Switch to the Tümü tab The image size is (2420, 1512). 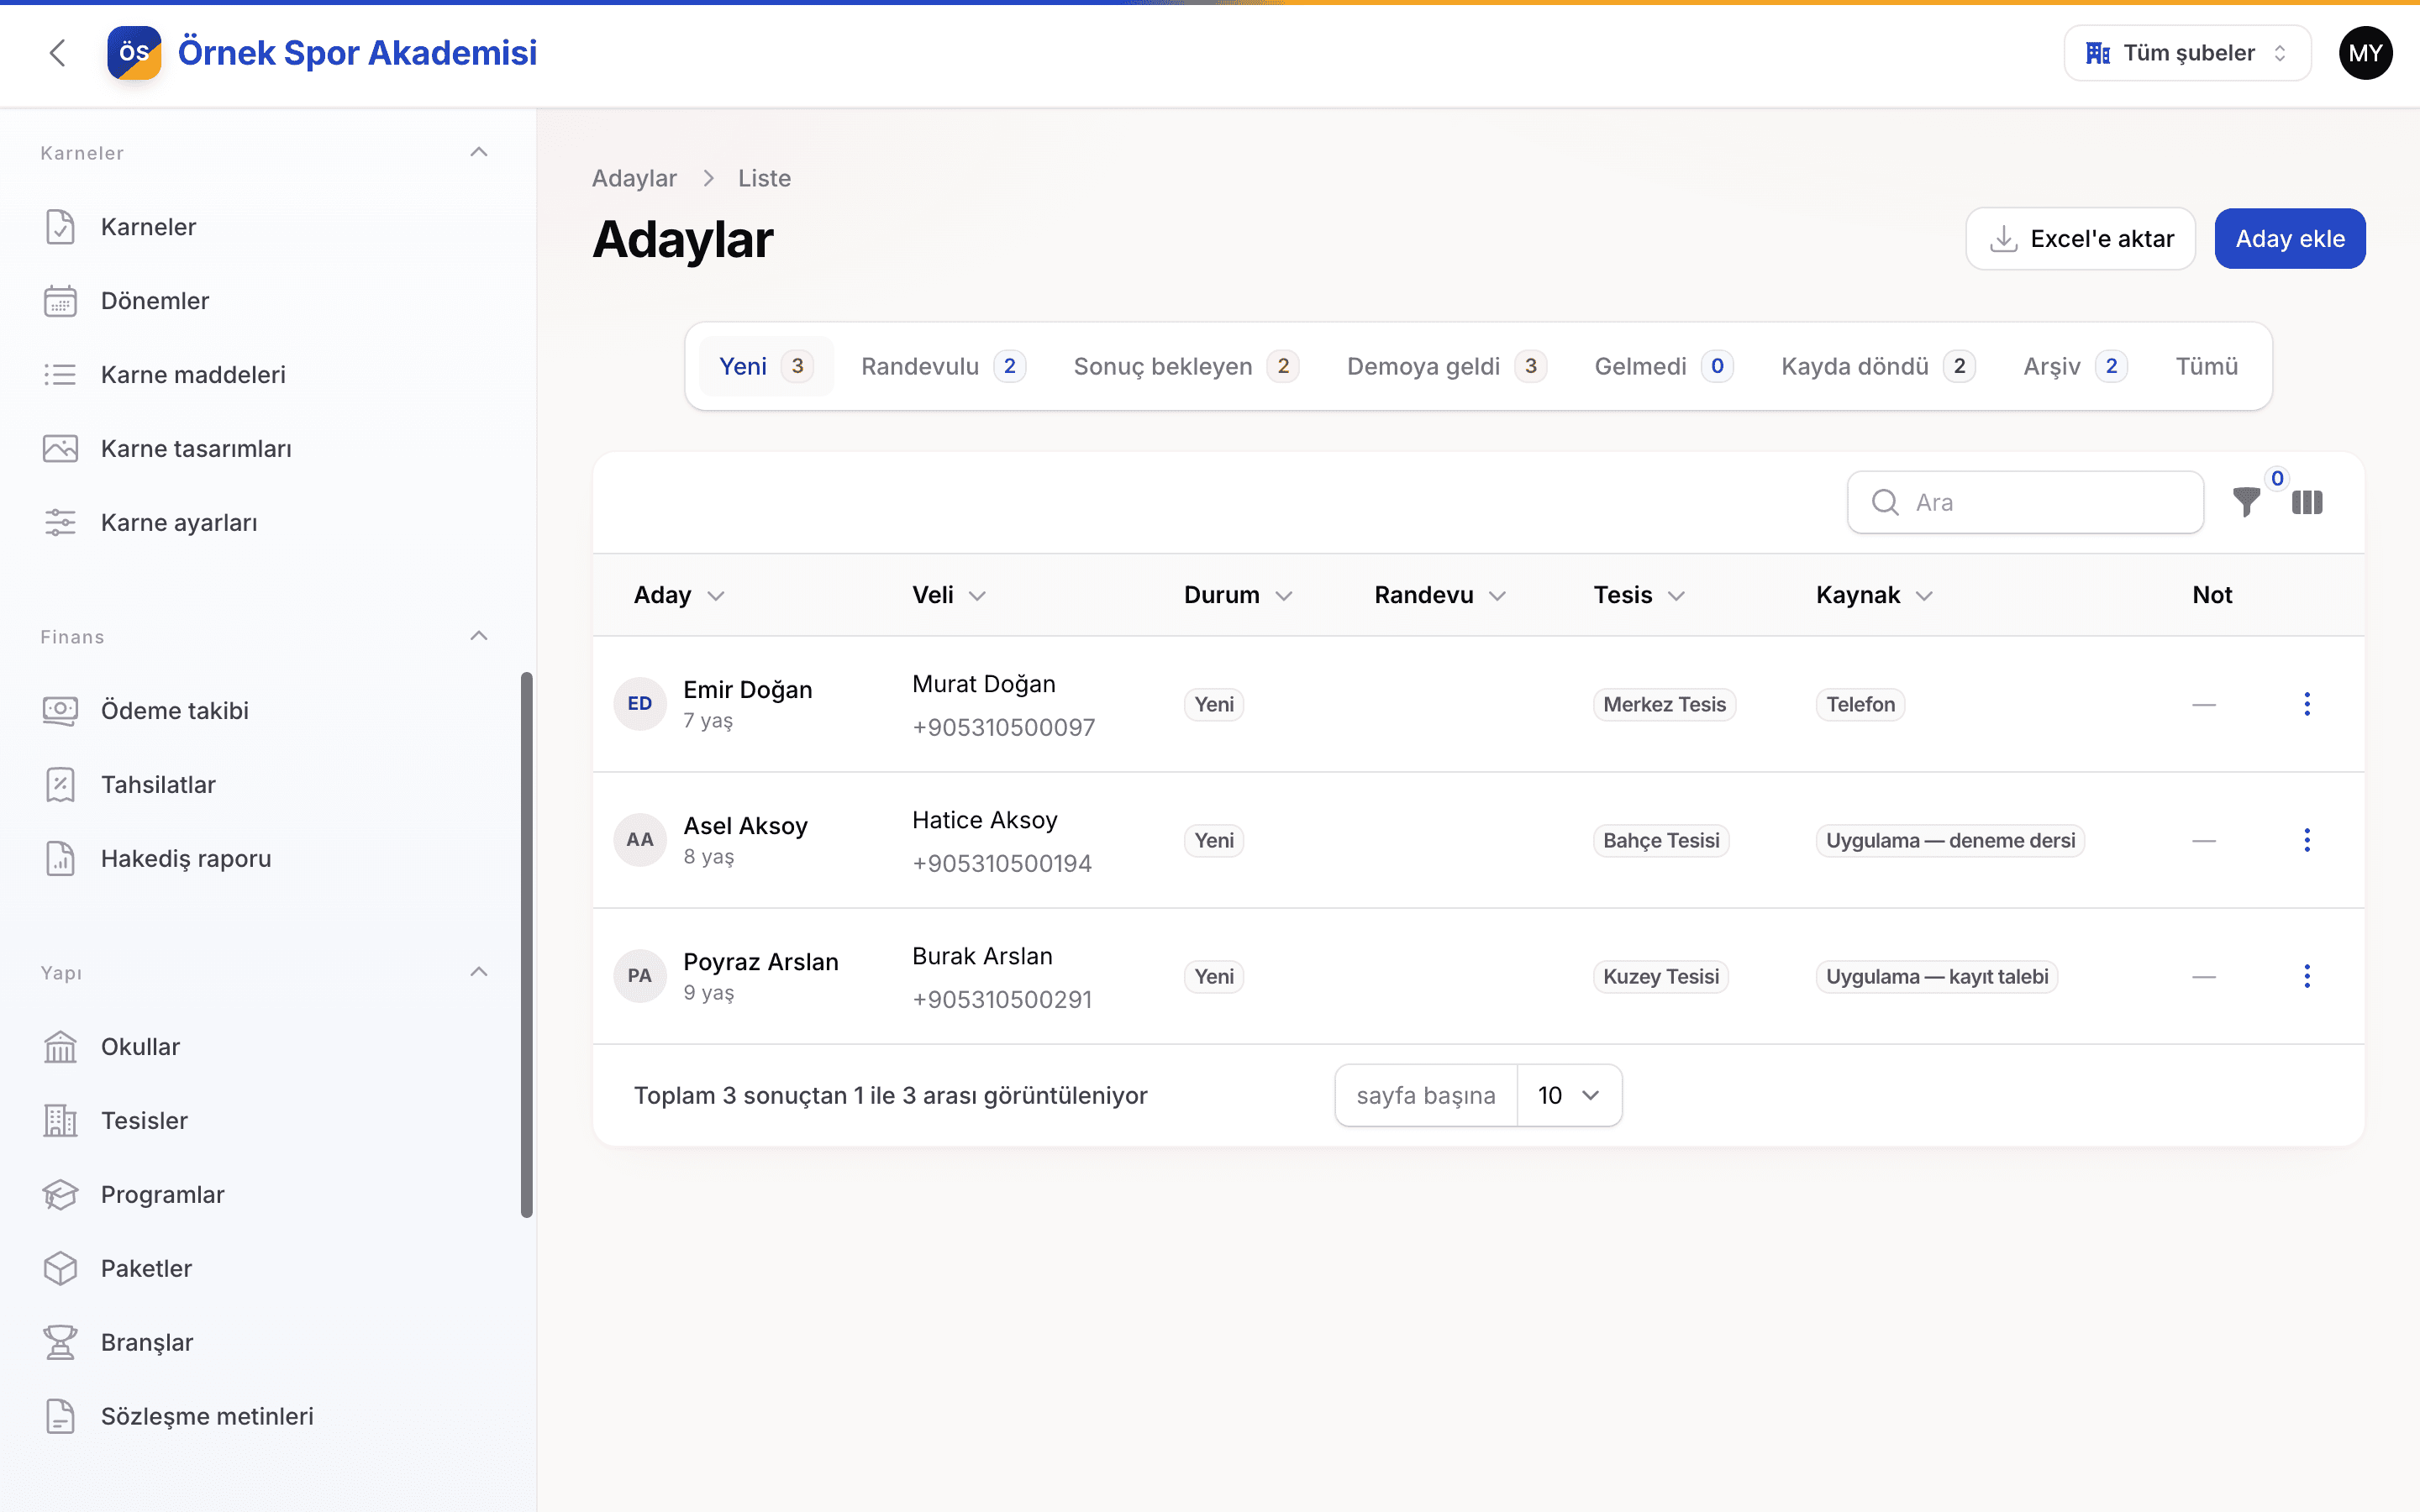tap(2206, 366)
